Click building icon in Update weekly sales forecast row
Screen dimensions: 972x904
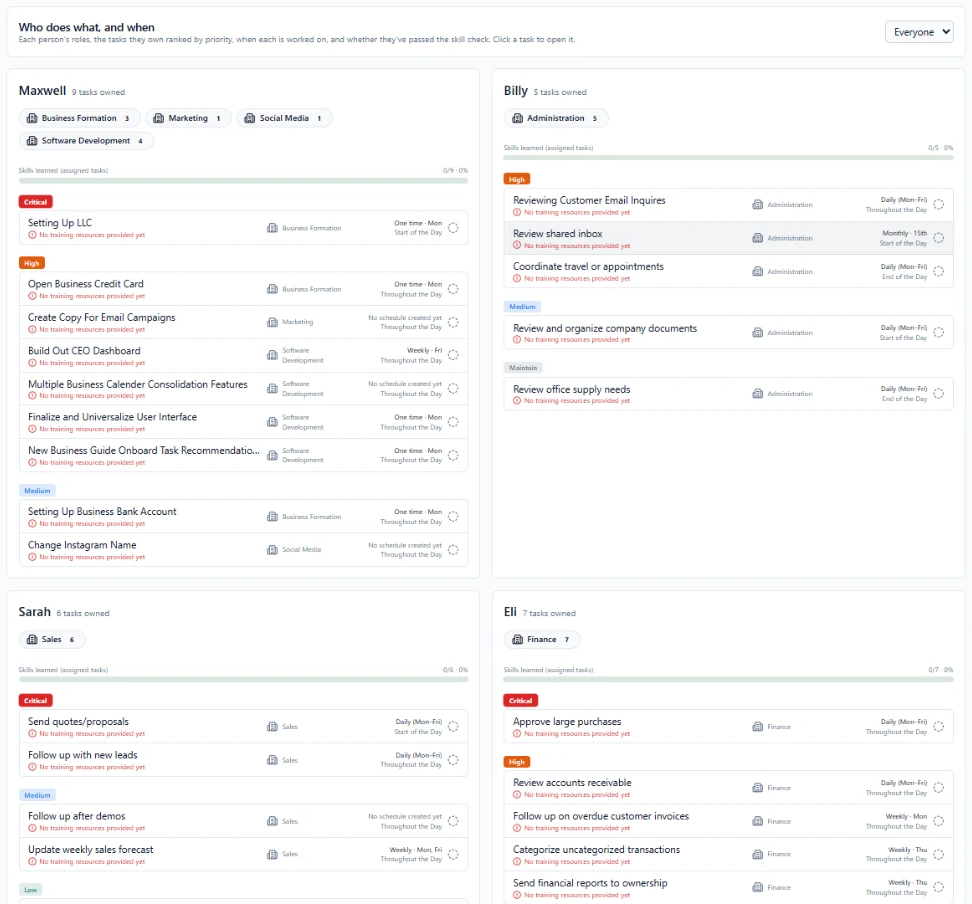point(272,854)
